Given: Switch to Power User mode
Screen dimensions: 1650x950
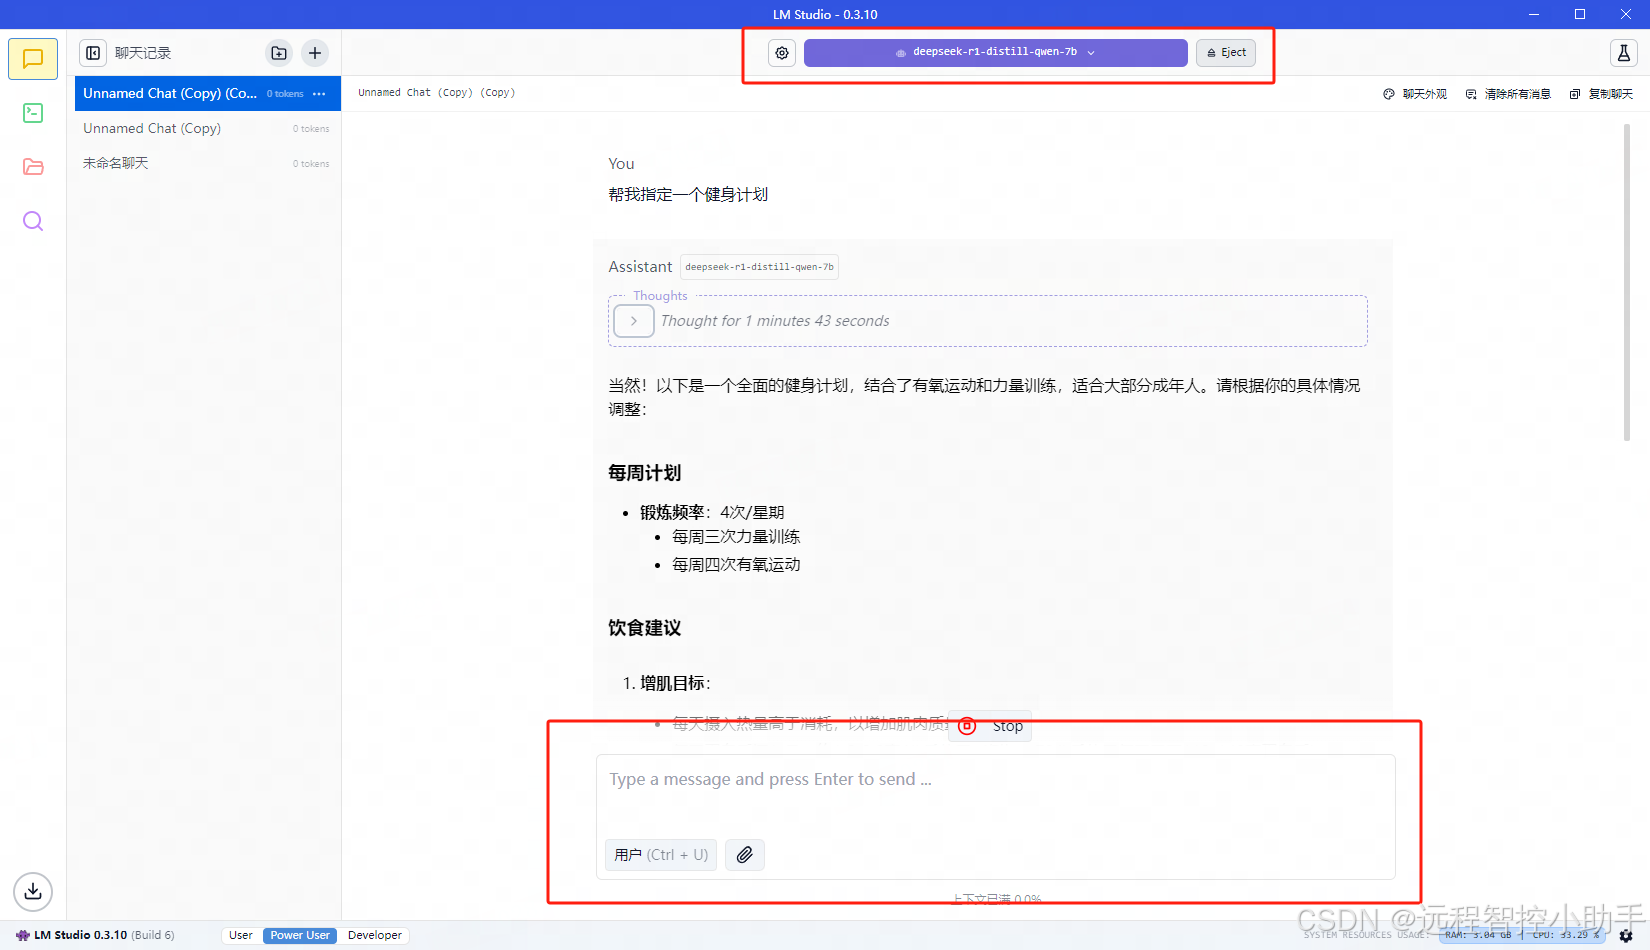Looking at the screenshot, I should tap(300, 936).
